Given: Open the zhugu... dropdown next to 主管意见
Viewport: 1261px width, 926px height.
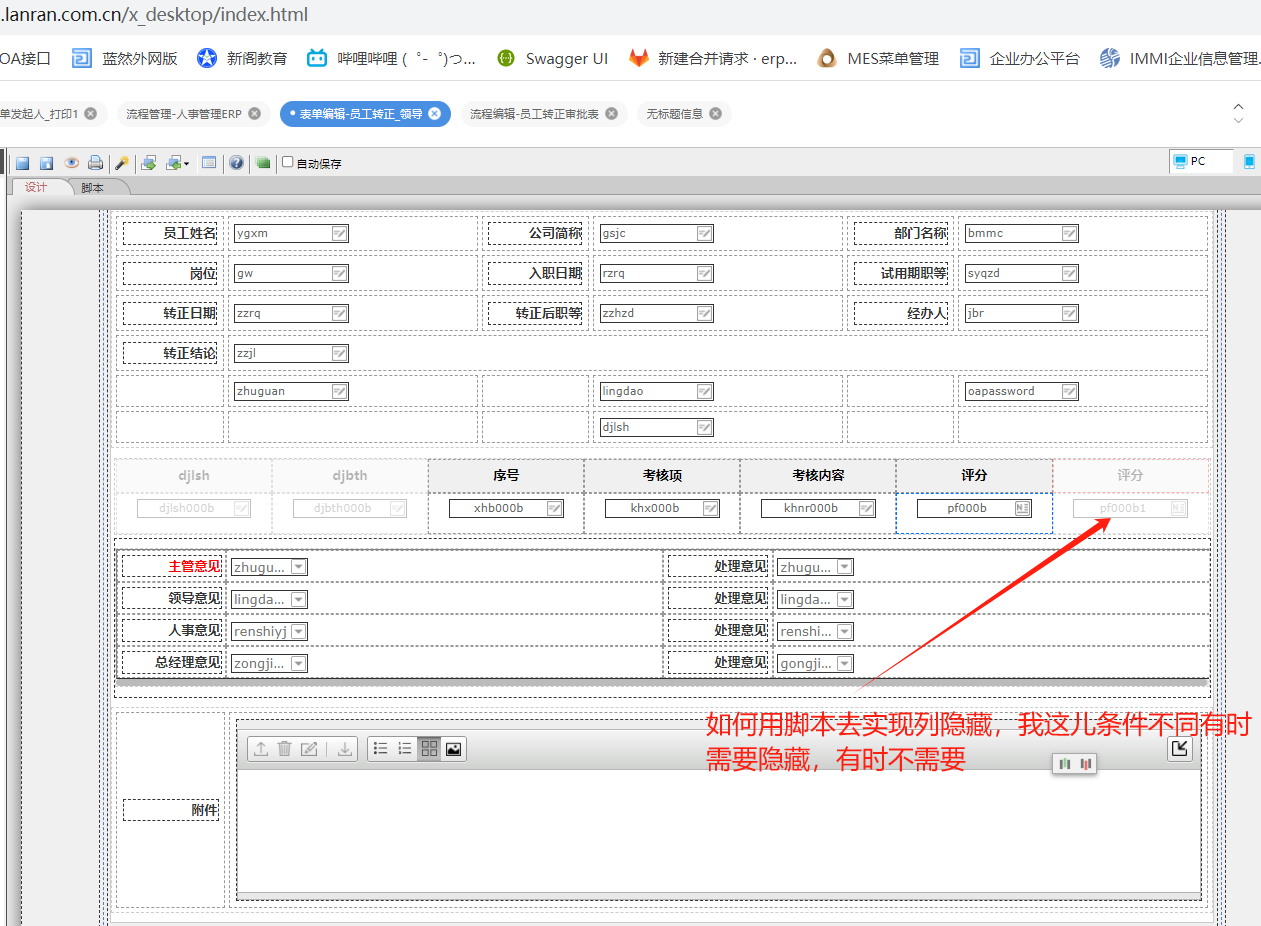Looking at the screenshot, I should click(299, 567).
